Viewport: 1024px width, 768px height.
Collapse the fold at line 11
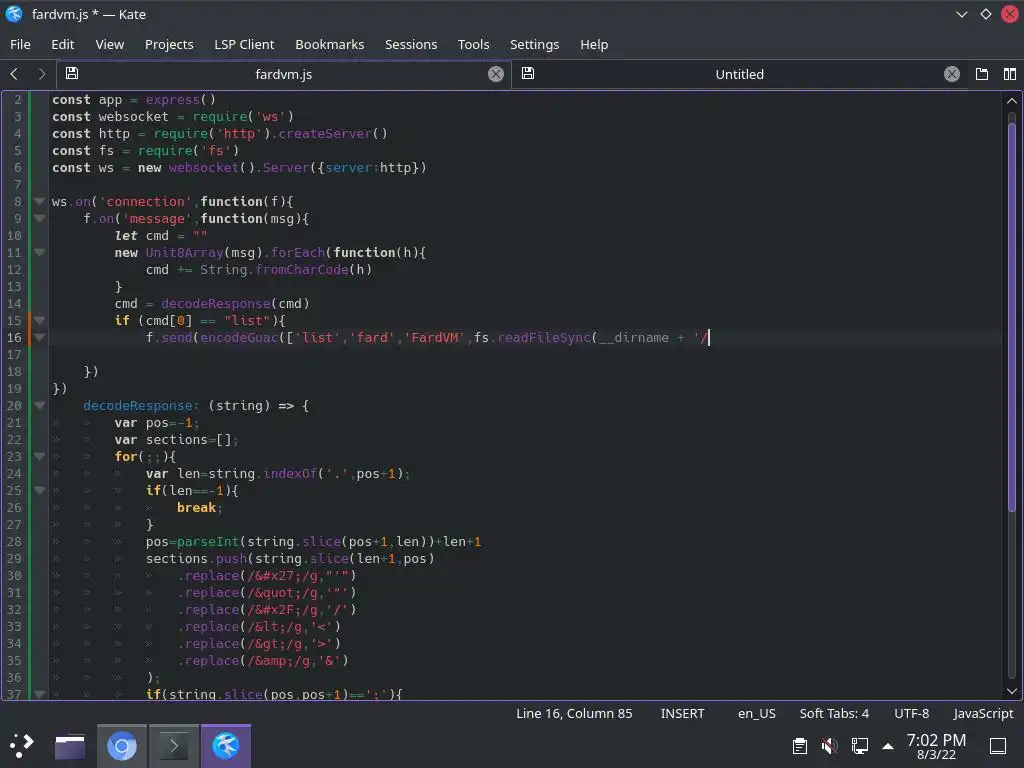pyautogui.click(x=39, y=252)
